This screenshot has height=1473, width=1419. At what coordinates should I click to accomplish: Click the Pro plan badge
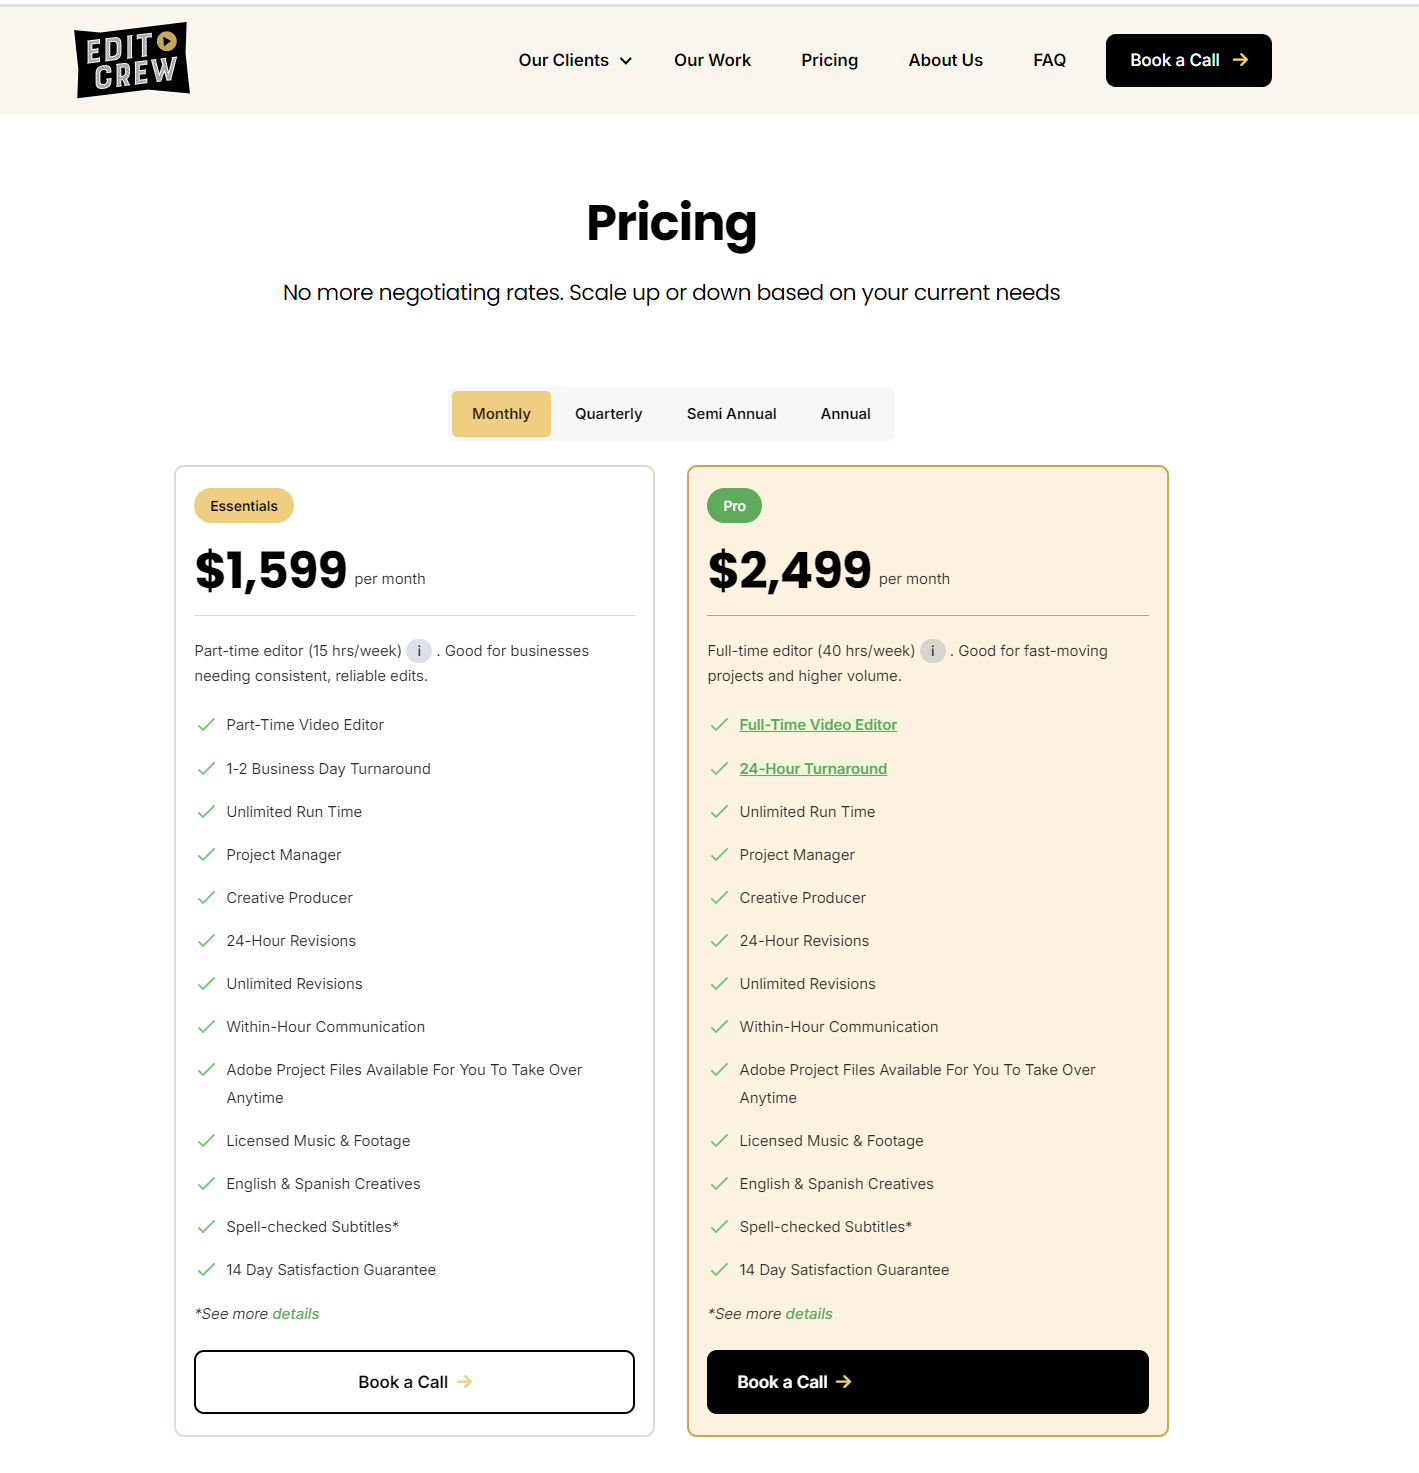point(734,506)
